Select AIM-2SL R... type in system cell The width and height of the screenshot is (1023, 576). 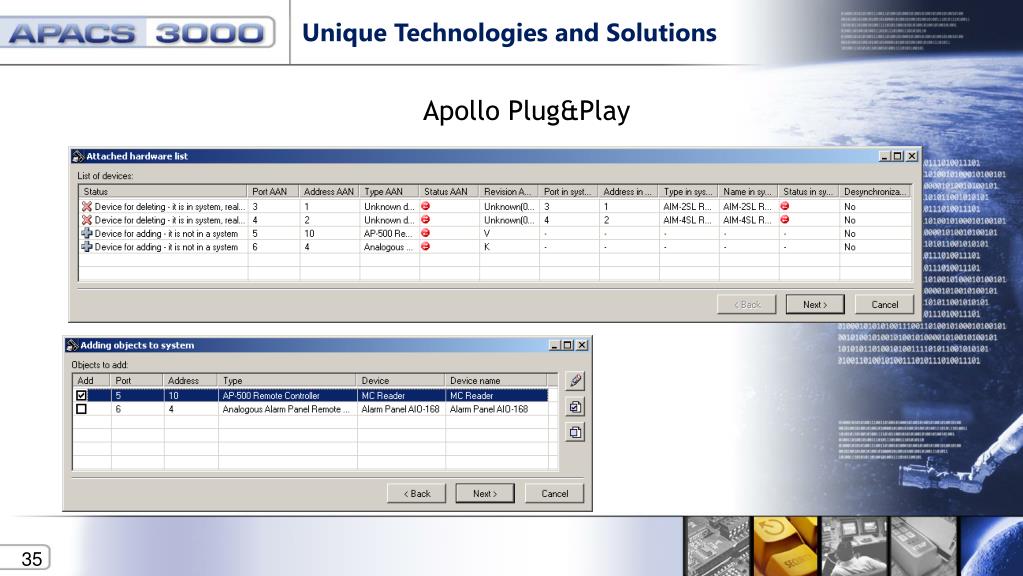pos(687,206)
